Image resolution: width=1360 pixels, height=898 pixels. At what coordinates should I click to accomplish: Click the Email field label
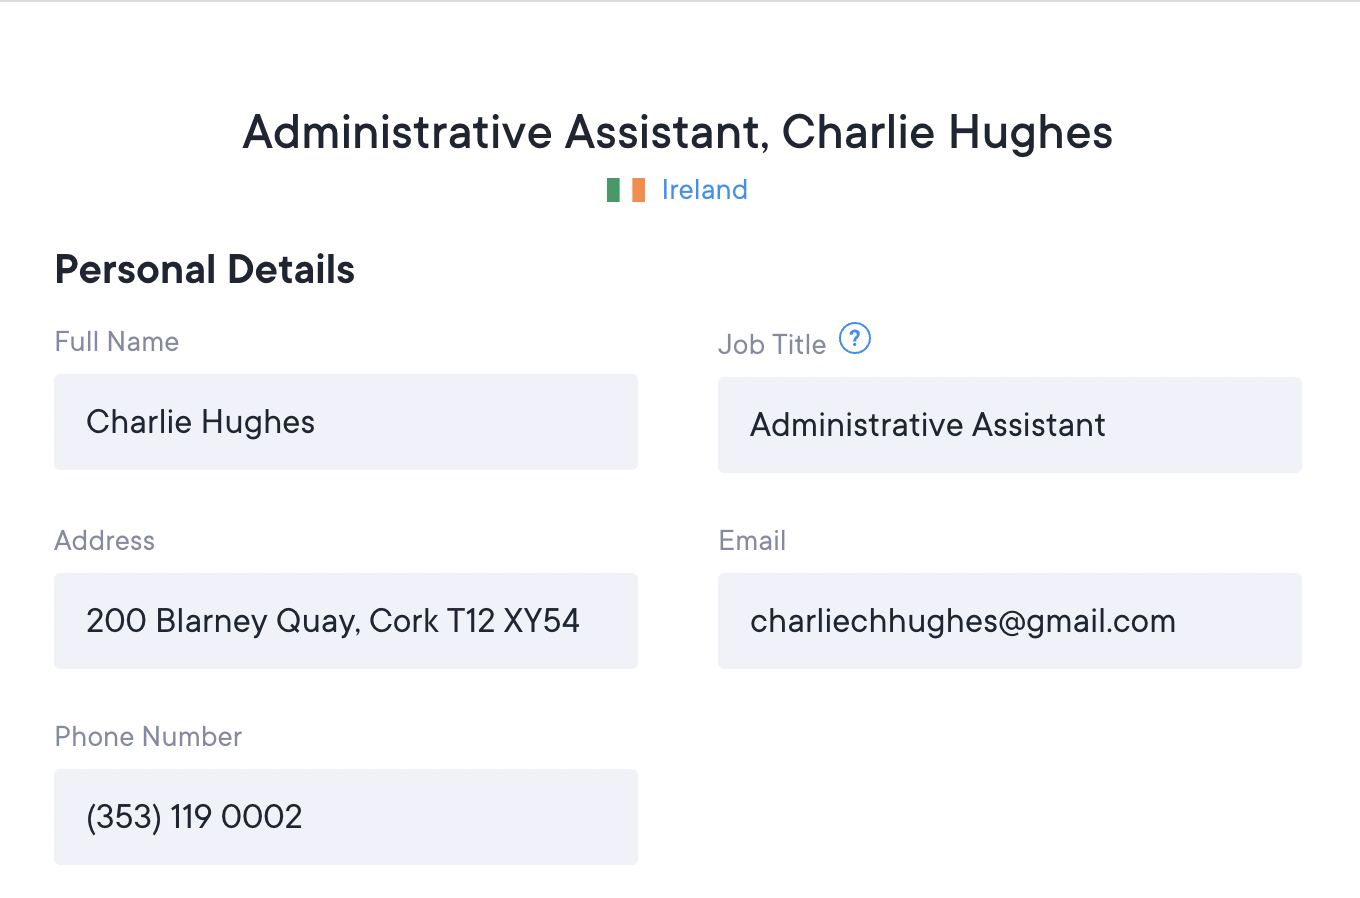pyautogui.click(x=752, y=541)
